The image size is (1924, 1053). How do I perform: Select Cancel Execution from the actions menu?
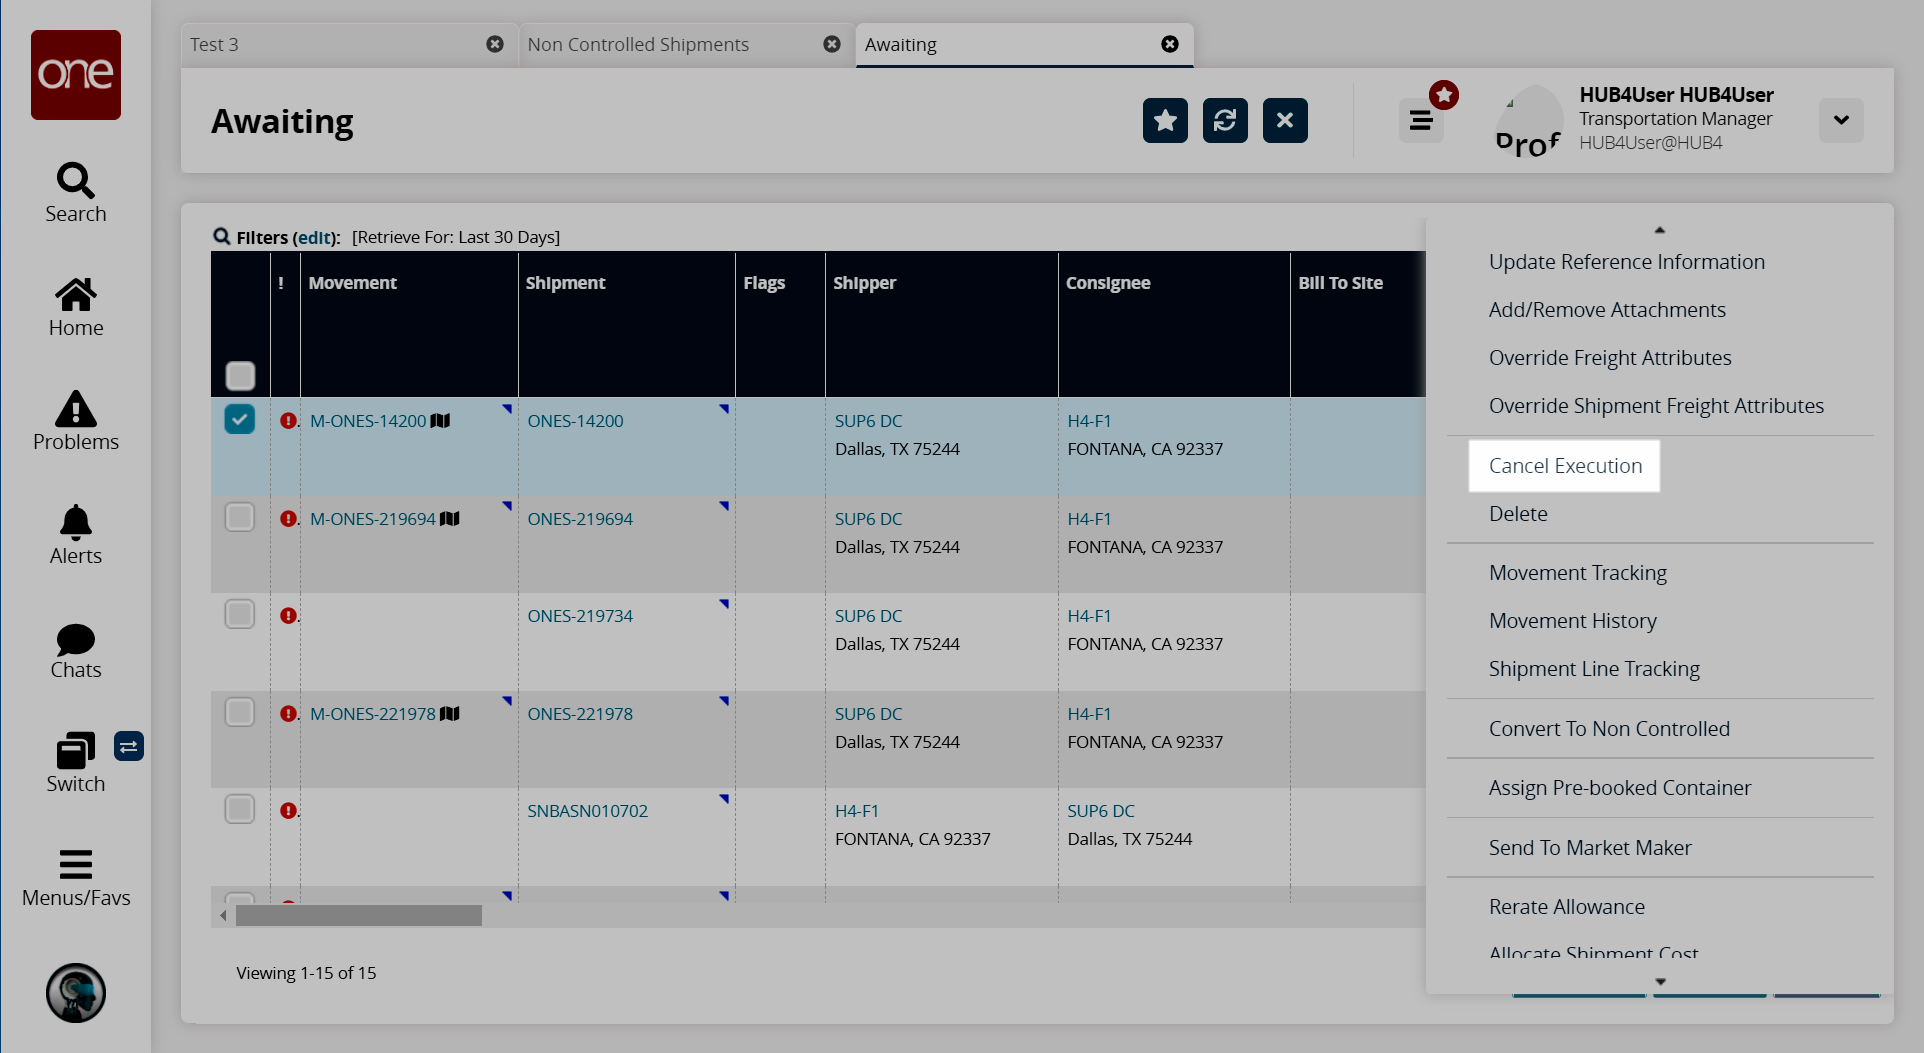(1564, 466)
